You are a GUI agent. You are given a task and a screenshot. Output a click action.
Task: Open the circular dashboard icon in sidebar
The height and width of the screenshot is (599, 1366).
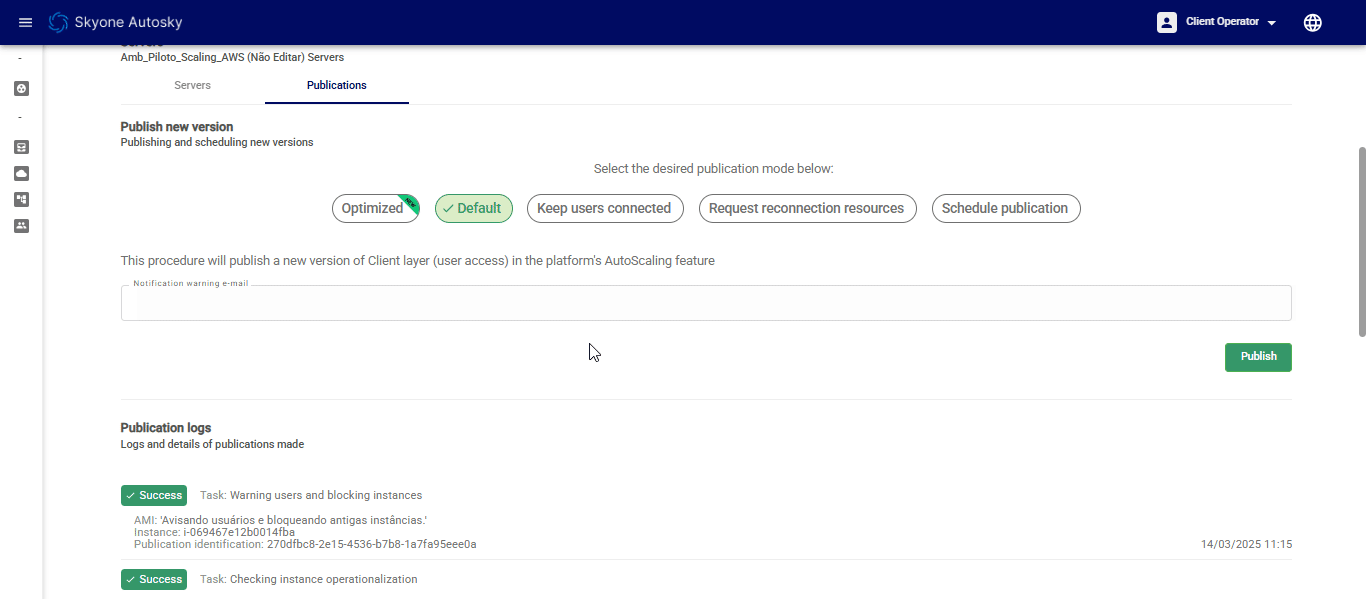pos(22,88)
